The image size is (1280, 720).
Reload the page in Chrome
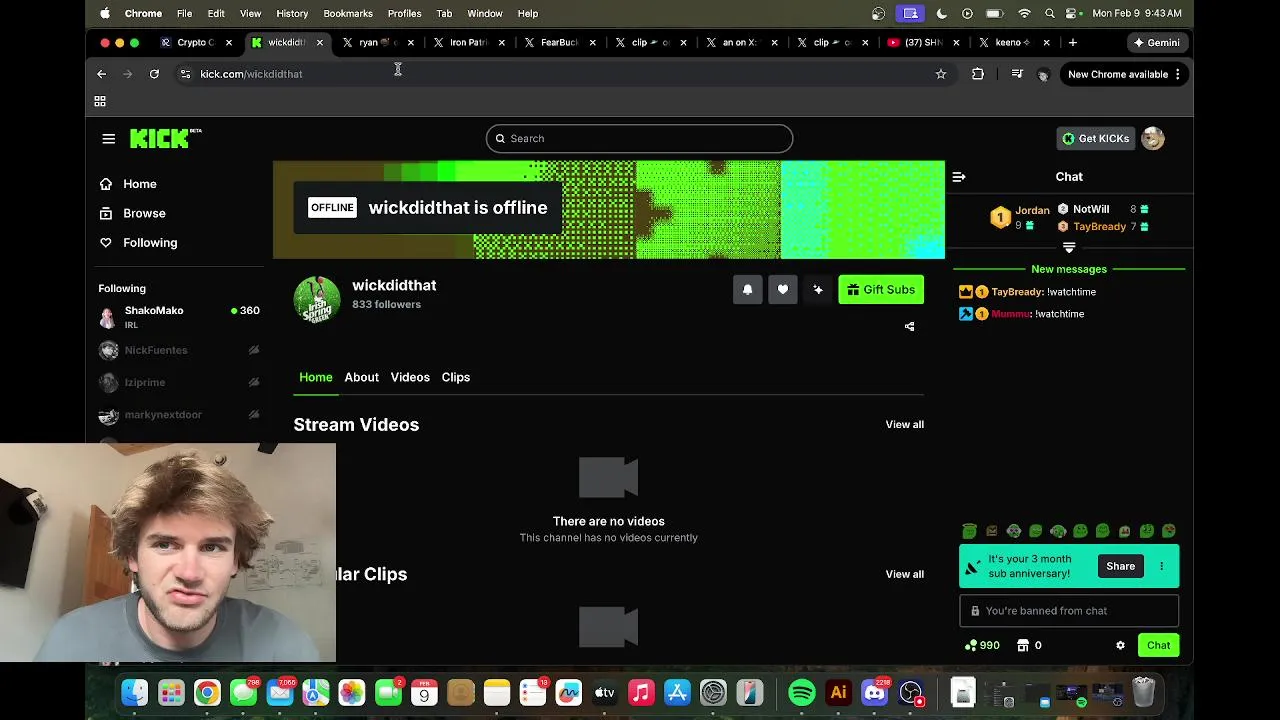[x=154, y=74]
